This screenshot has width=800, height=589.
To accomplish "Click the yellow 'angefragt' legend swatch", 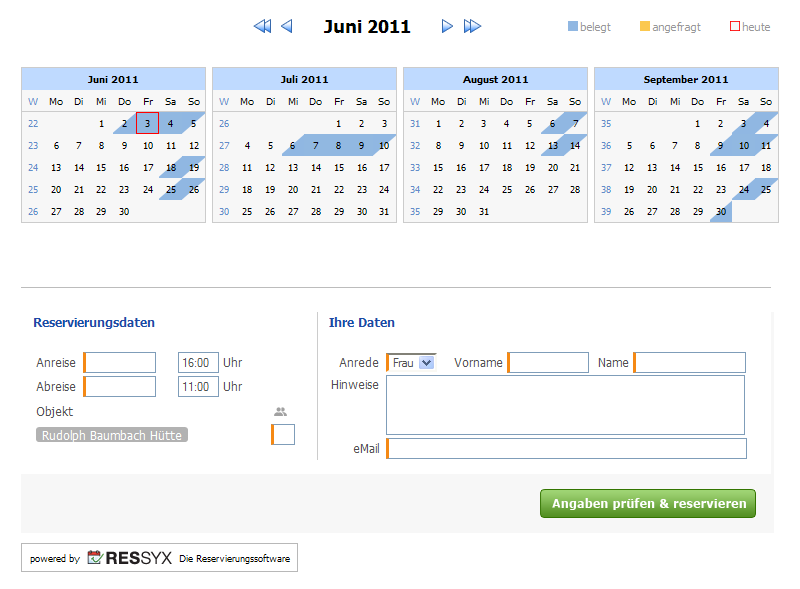I will coord(645,27).
